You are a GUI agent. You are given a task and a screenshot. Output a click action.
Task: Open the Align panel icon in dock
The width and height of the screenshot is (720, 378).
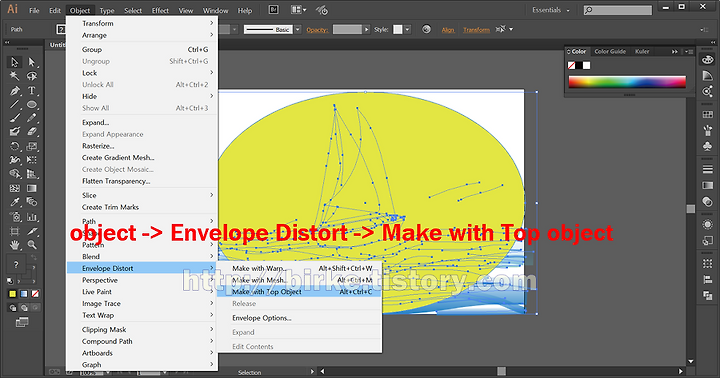(x=708, y=279)
